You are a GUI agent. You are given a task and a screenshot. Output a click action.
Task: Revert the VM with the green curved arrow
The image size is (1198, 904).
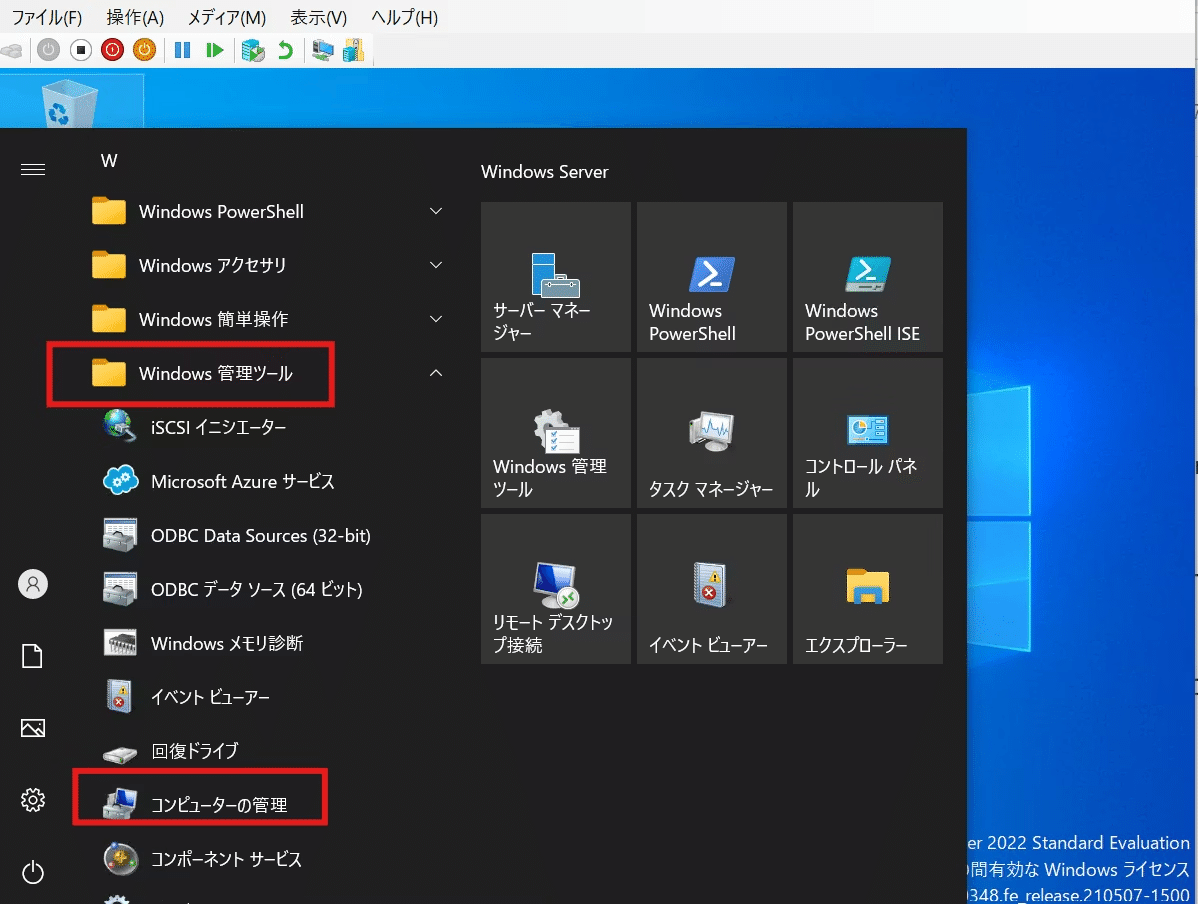point(285,49)
